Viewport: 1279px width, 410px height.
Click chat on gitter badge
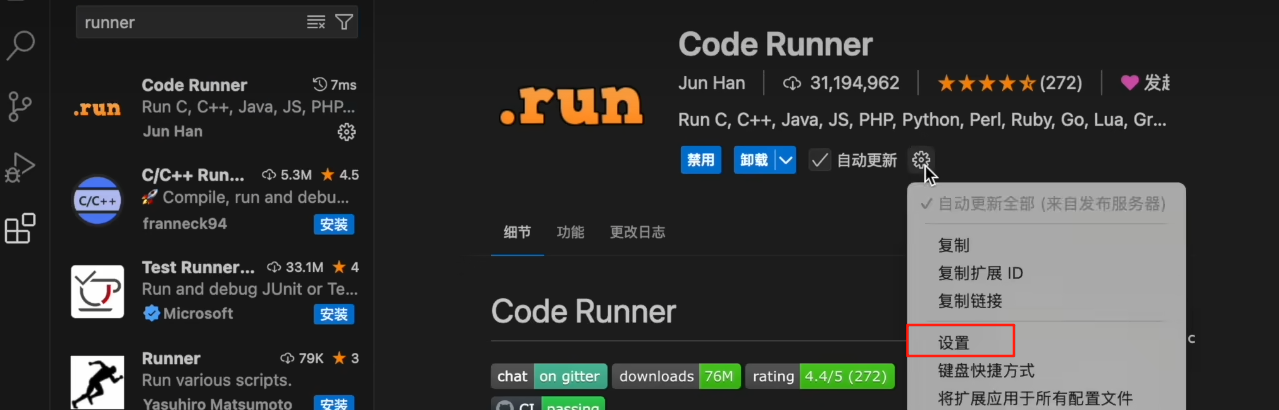(548, 376)
